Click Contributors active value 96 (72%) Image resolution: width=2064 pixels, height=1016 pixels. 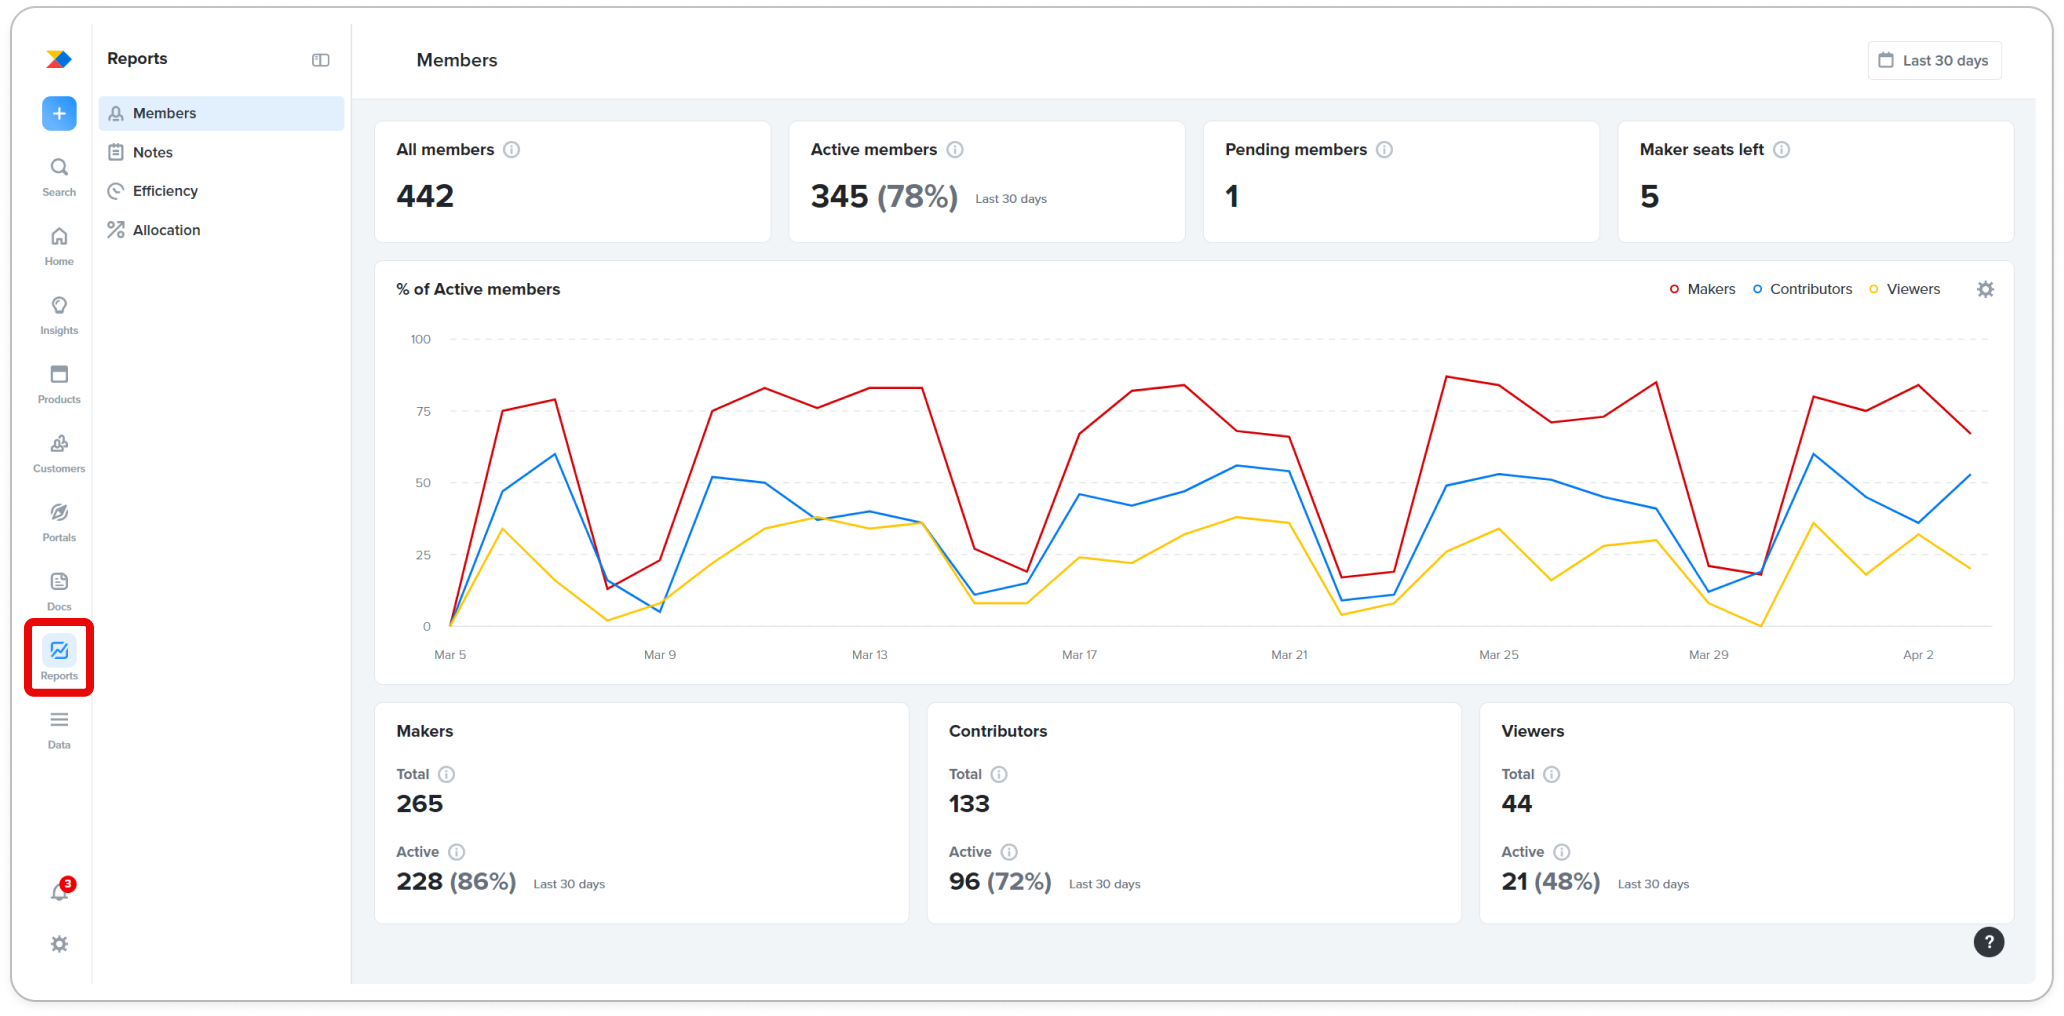click(1000, 882)
